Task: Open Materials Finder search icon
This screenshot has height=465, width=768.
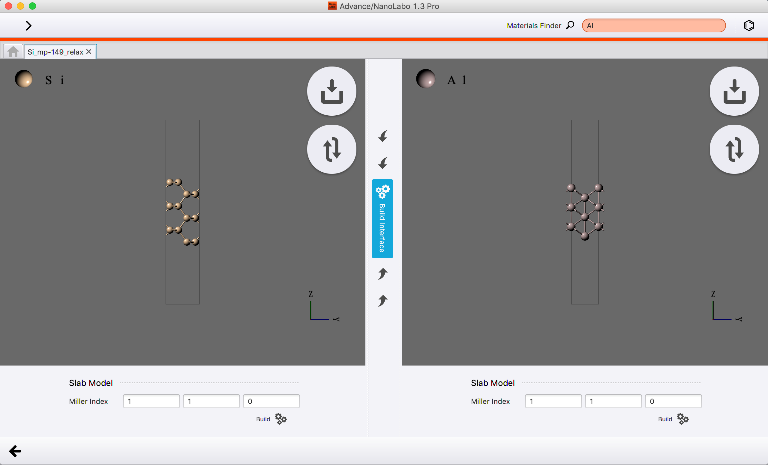Action: [x=570, y=25]
